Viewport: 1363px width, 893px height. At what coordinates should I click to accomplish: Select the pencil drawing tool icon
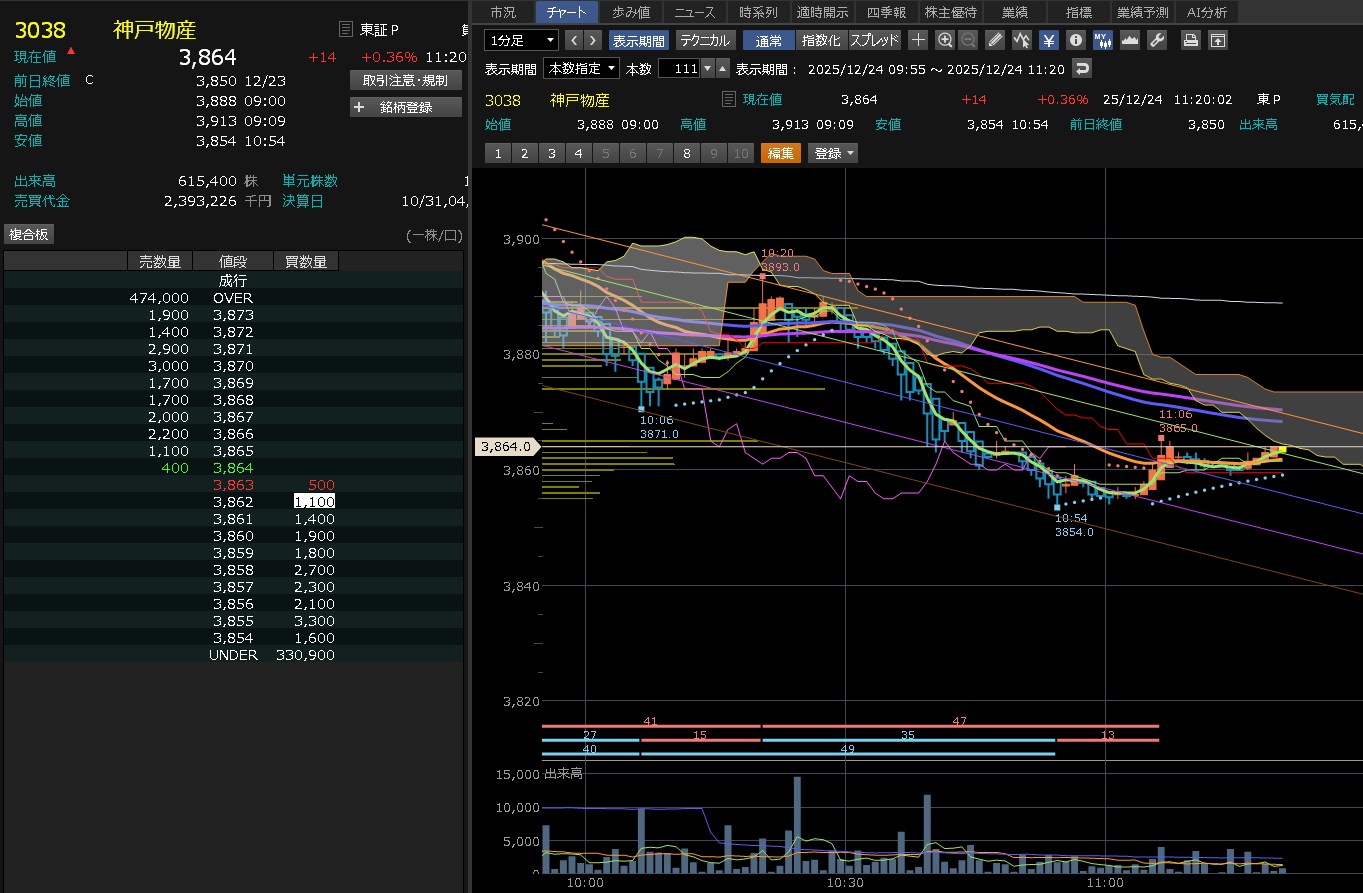994,40
